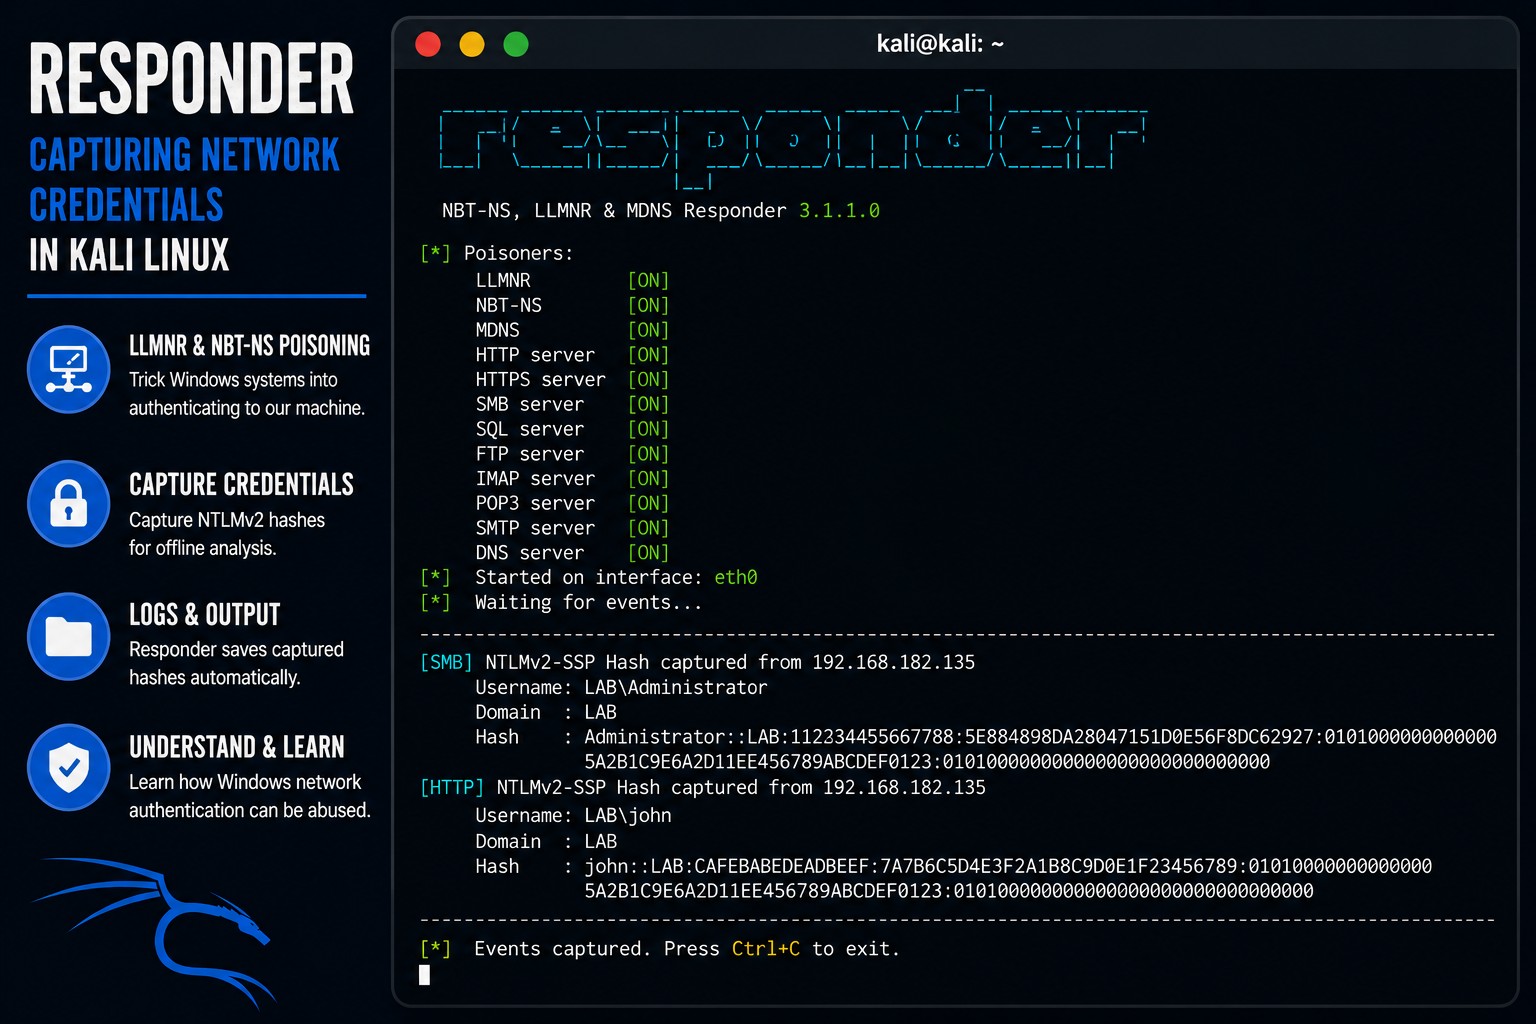Image resolution: width=1536 pixels, height=1024 pixels.
Task: Click the terminal cursor block
Action: [424, 975]
